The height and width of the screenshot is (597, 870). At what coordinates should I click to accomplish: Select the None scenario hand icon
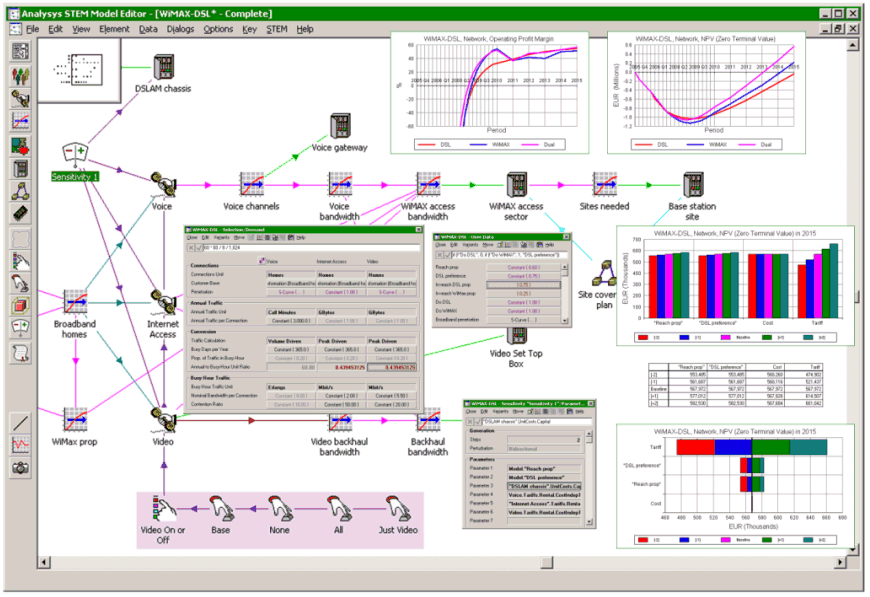coord(280,508)
